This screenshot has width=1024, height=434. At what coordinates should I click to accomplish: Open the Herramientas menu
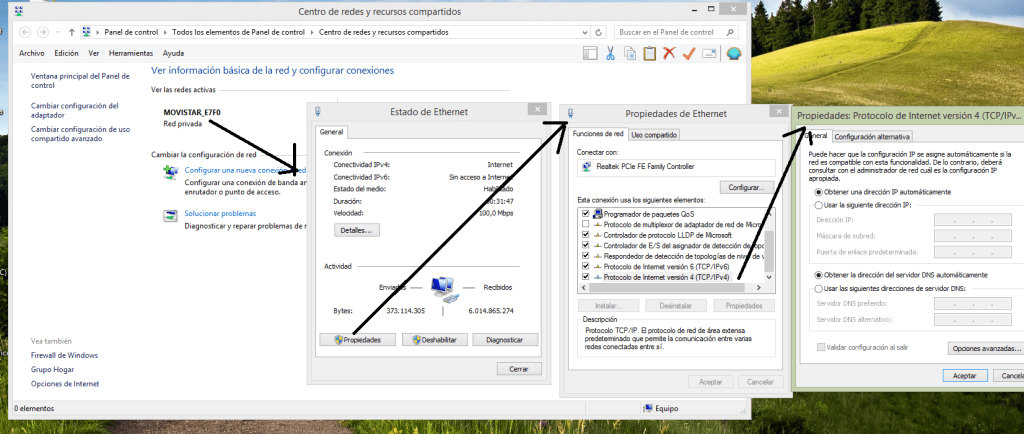pos(131,53)
